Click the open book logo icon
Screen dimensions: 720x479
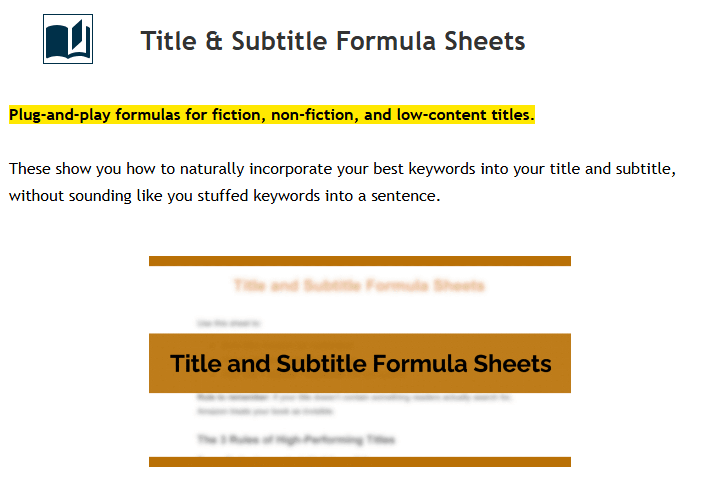coord(68,39)
